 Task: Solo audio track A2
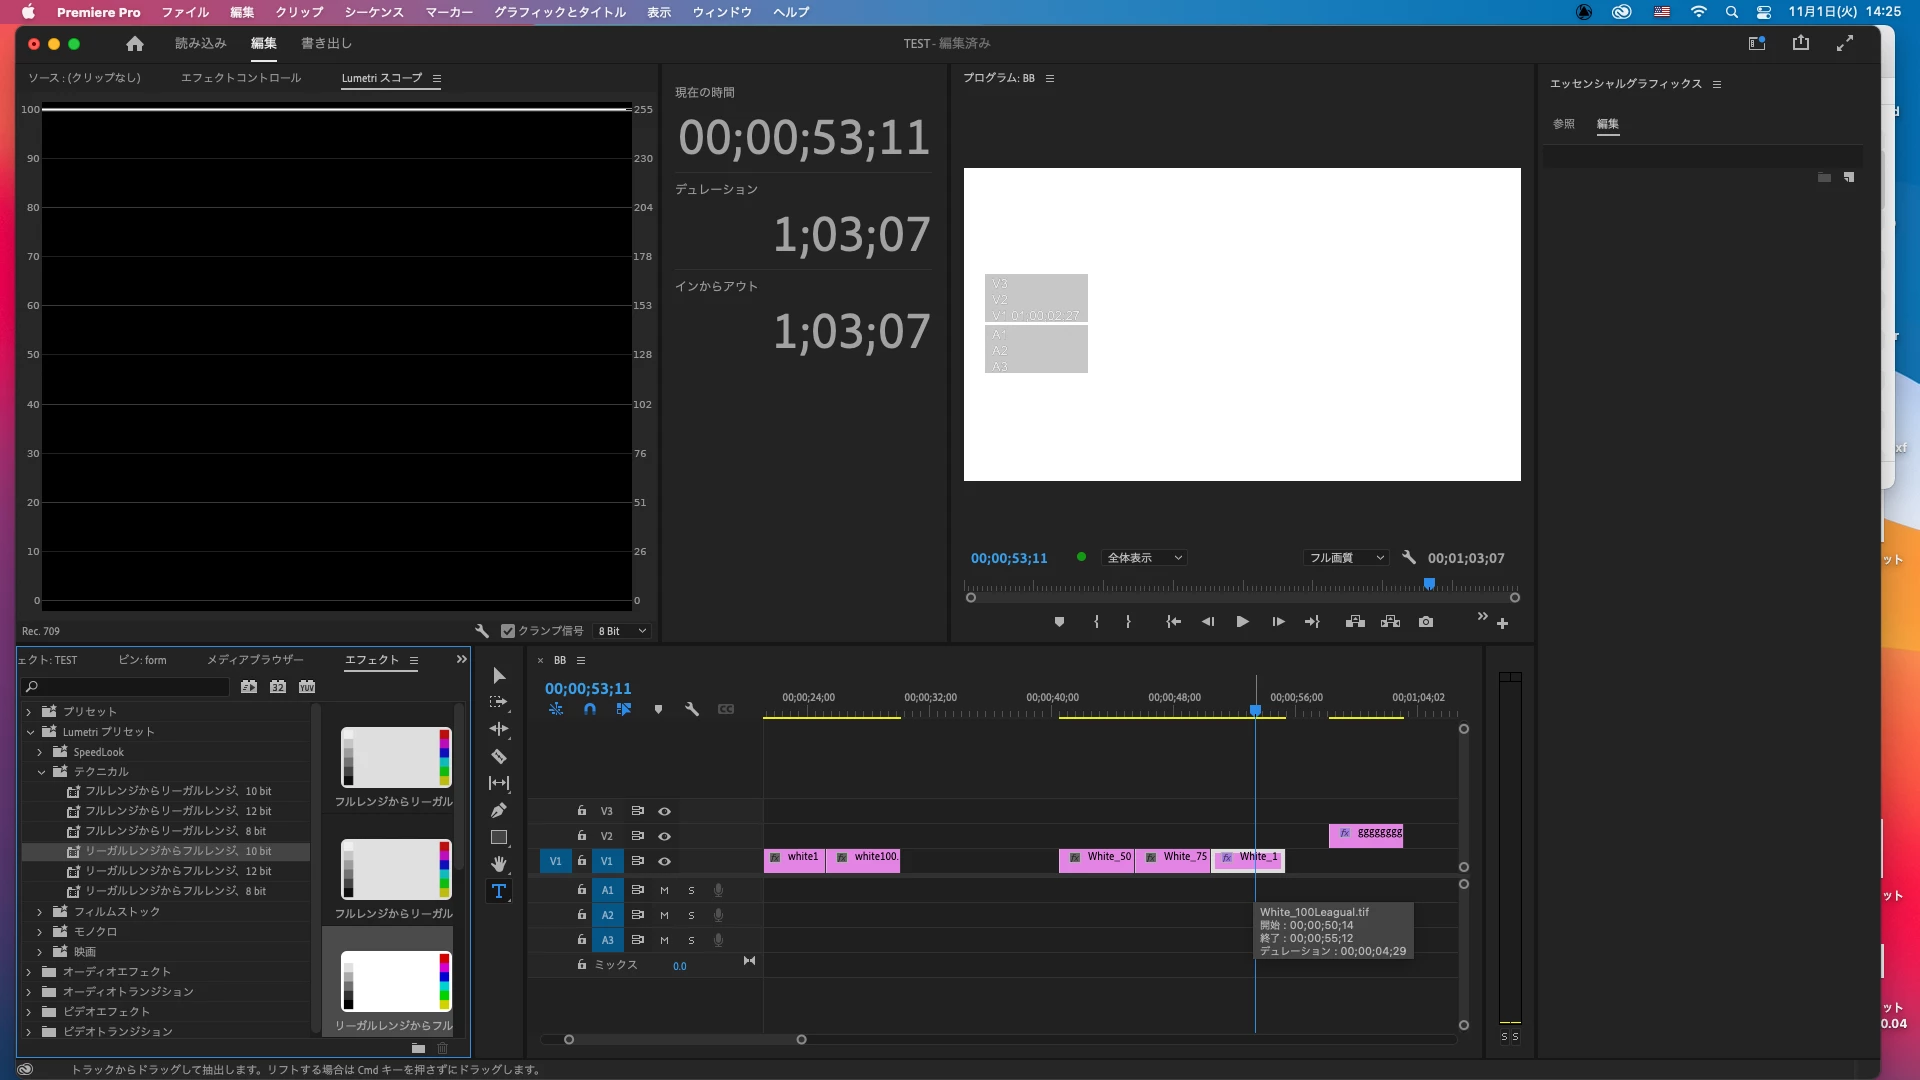coord(691,915)
